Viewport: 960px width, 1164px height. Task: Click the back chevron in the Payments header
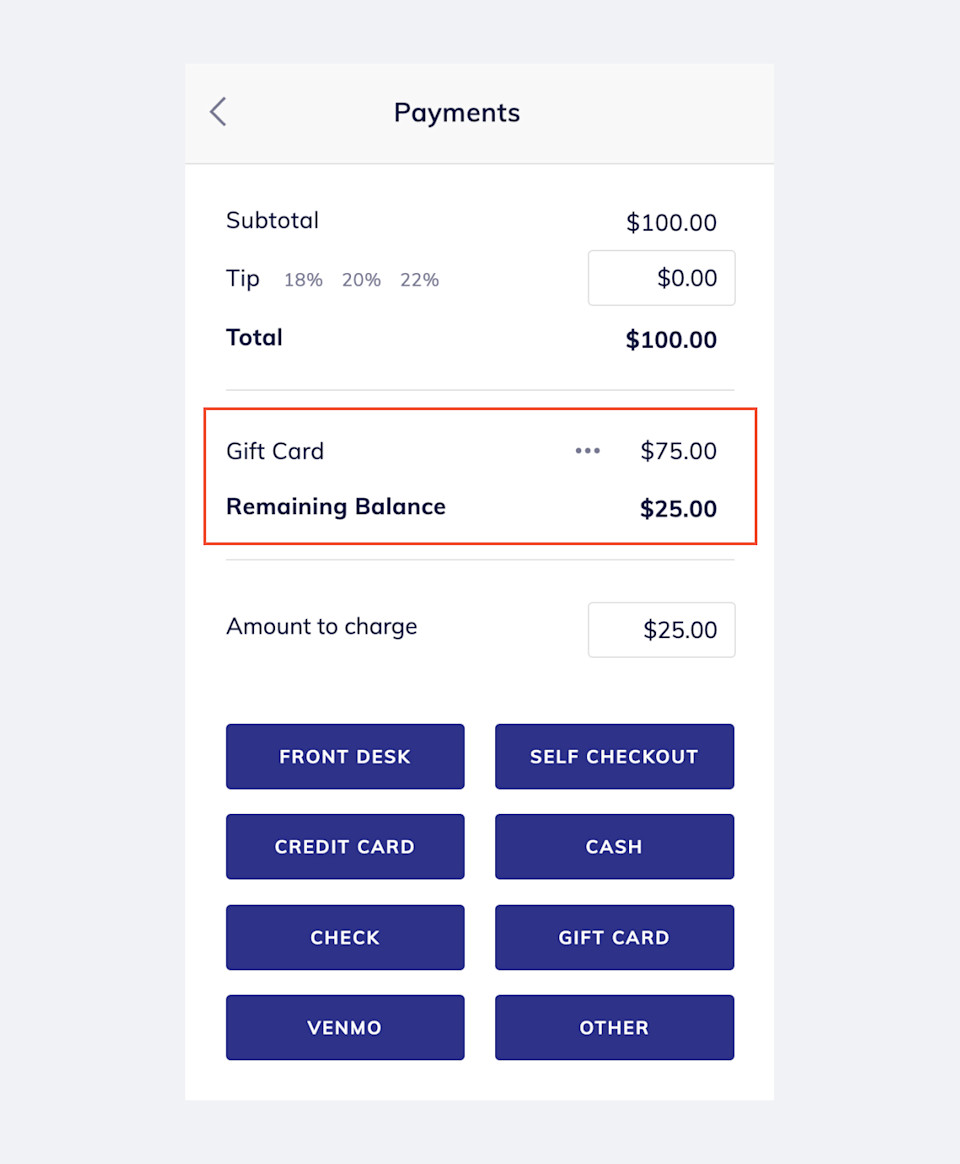click(218, 112)
